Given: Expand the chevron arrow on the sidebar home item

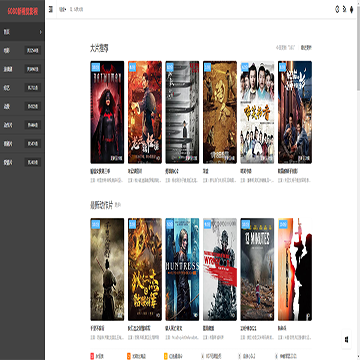Looking at the screenshot, I should 41,32.
